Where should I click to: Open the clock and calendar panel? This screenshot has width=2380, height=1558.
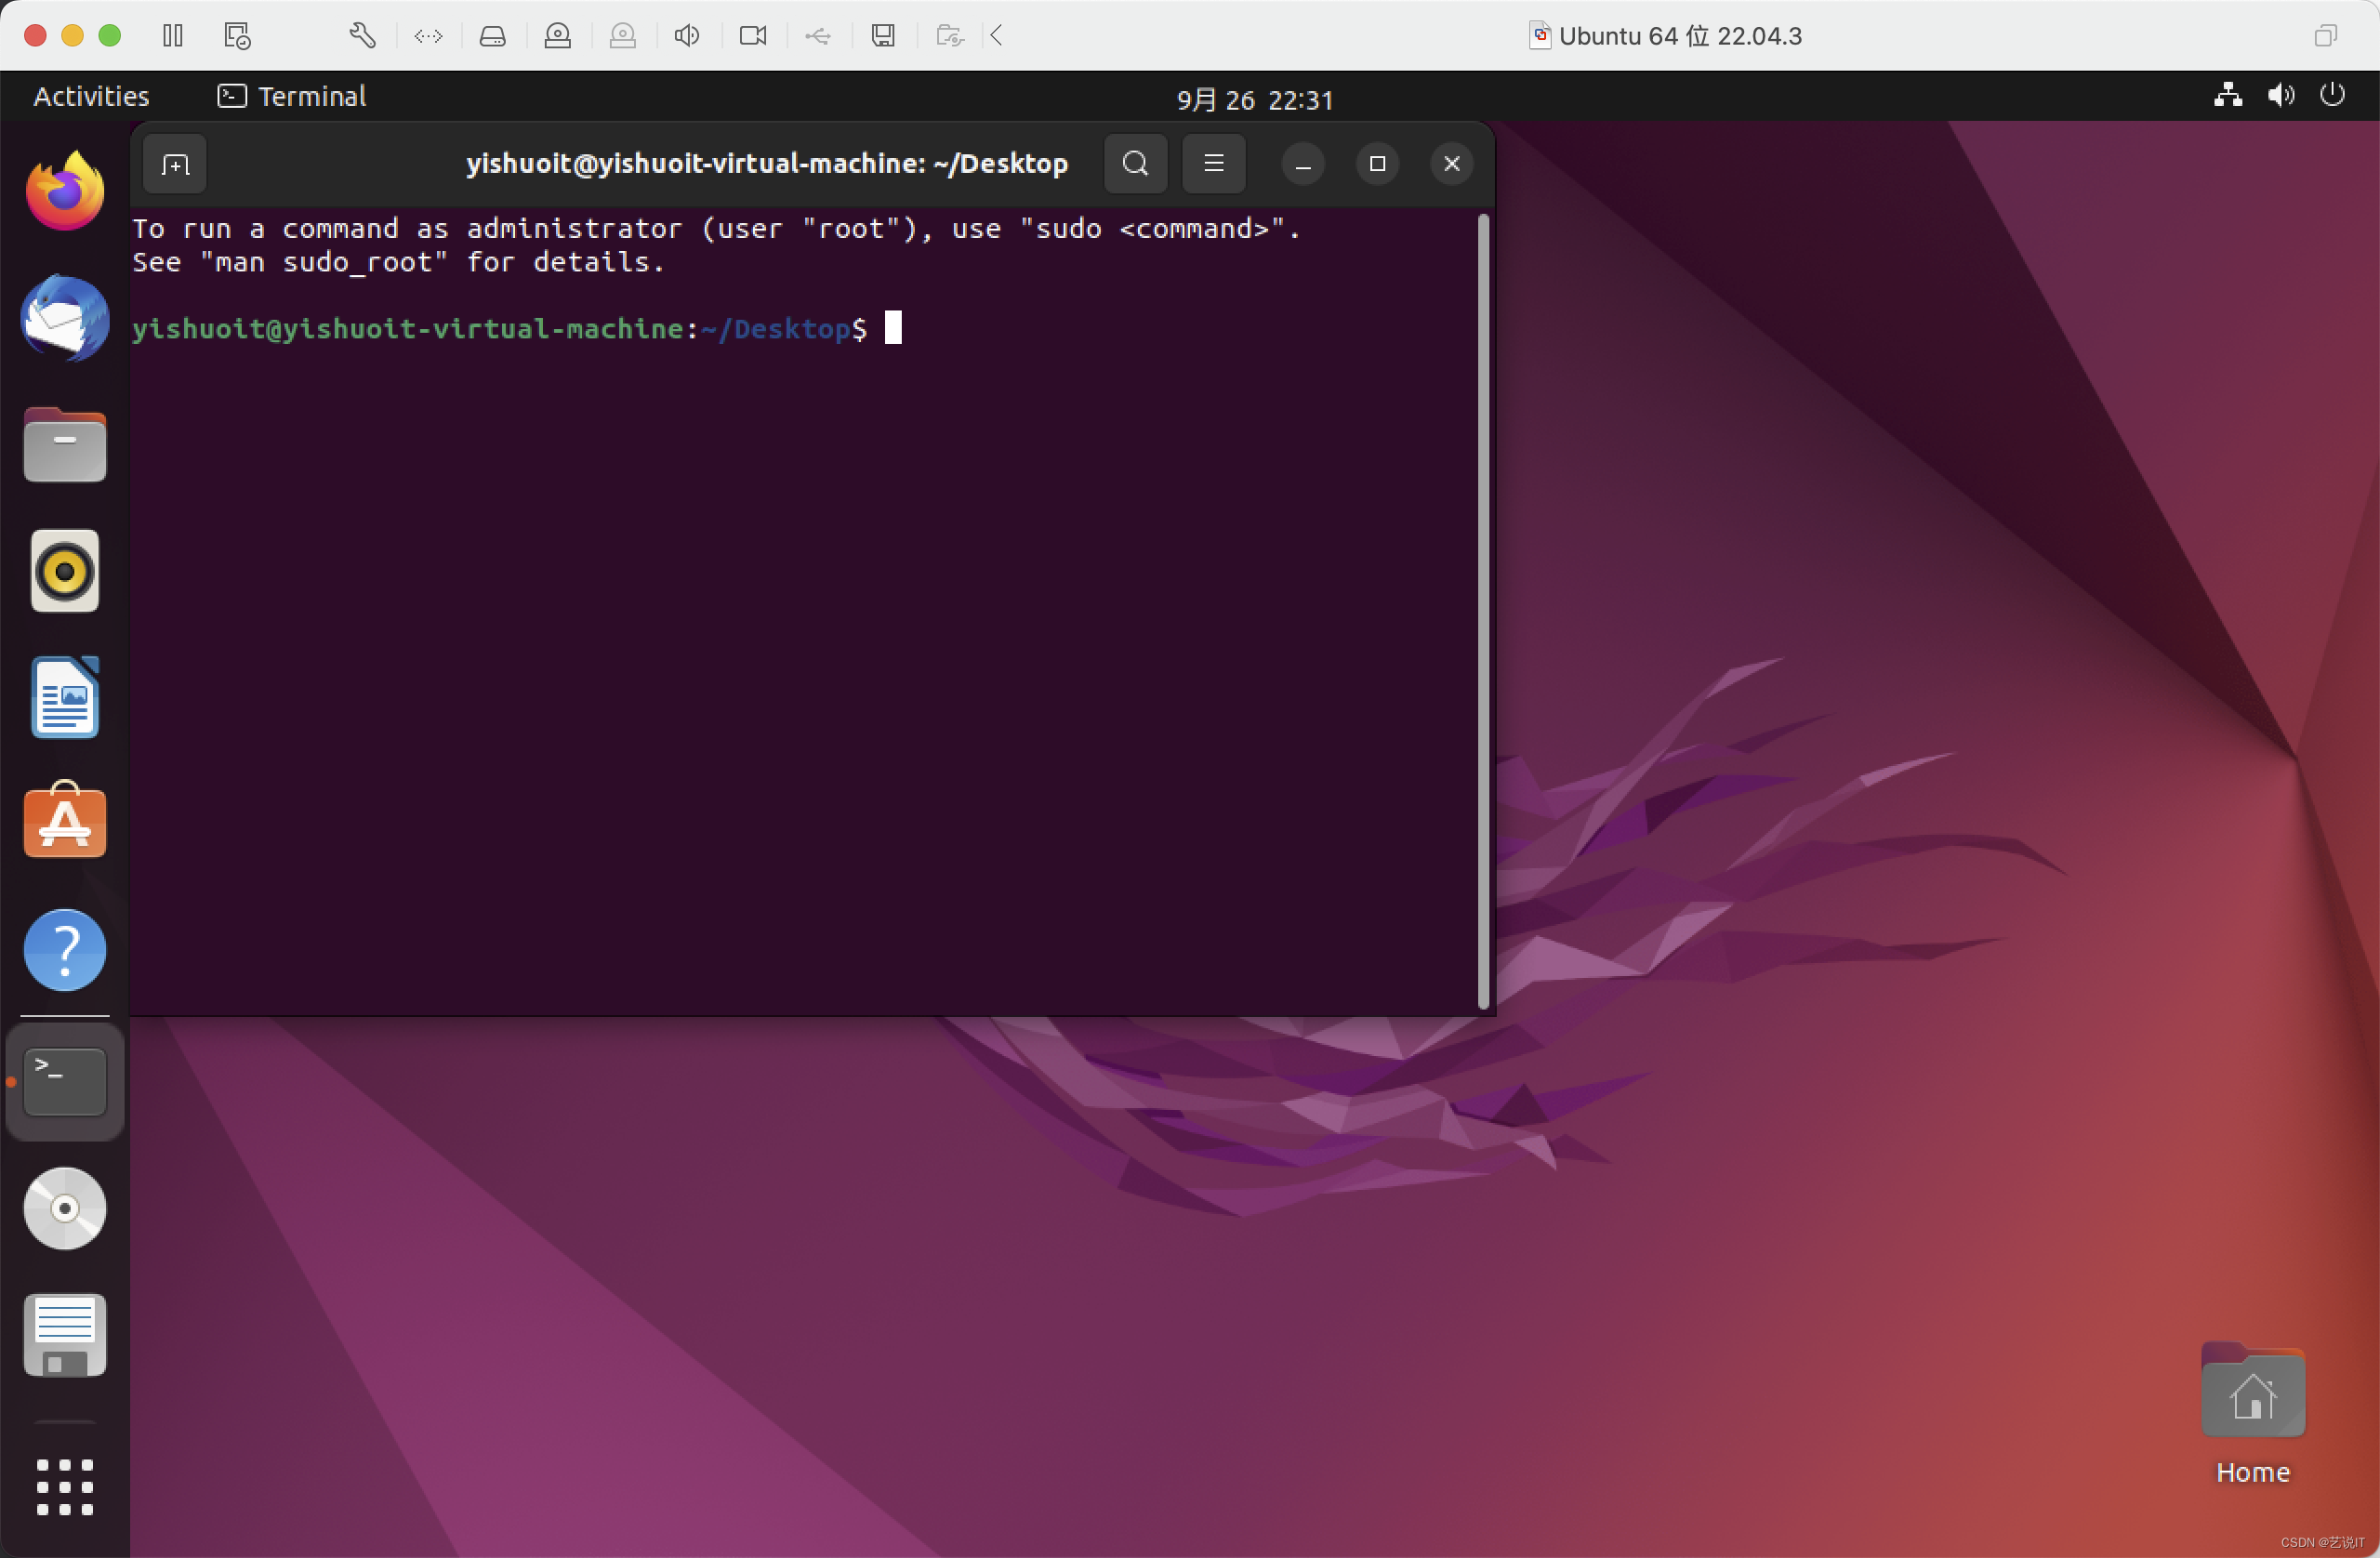tap(1254, 100)
